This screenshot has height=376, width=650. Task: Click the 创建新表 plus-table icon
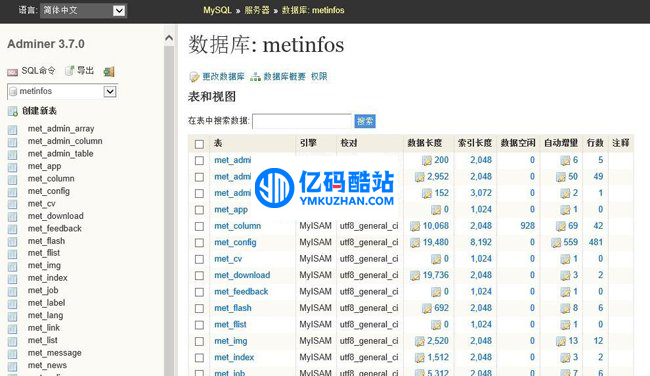(x=13, y=111)
